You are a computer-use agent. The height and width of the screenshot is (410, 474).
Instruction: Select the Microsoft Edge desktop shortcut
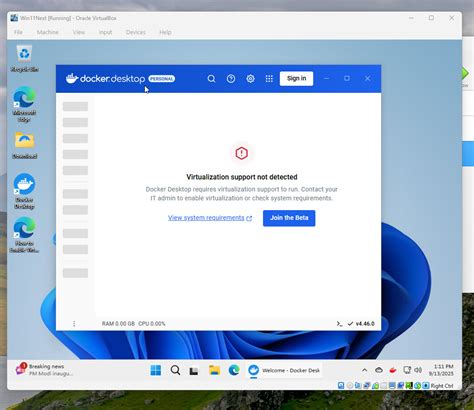point(24,104)
